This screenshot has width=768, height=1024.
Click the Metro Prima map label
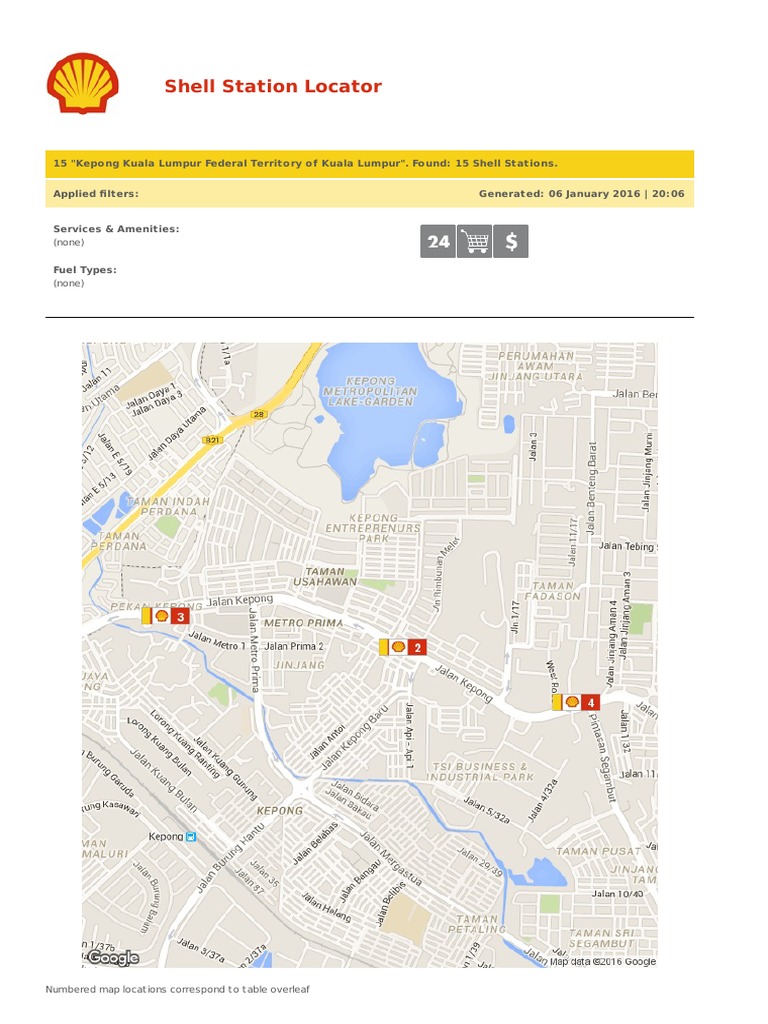coord(304,623)
